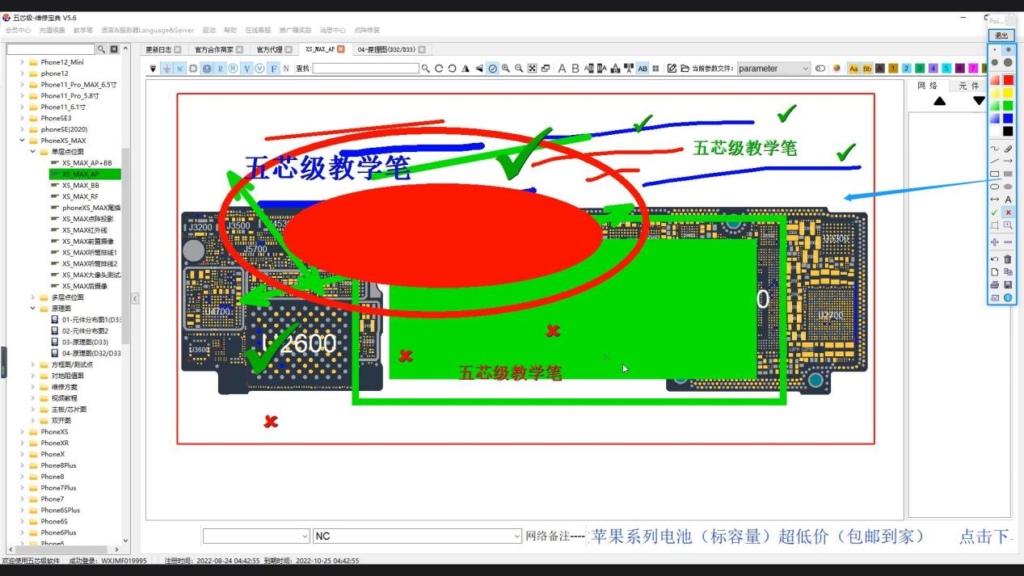Select the filled rectangle tool
Screen dimensions: 1024x576
click(1008, 174)
